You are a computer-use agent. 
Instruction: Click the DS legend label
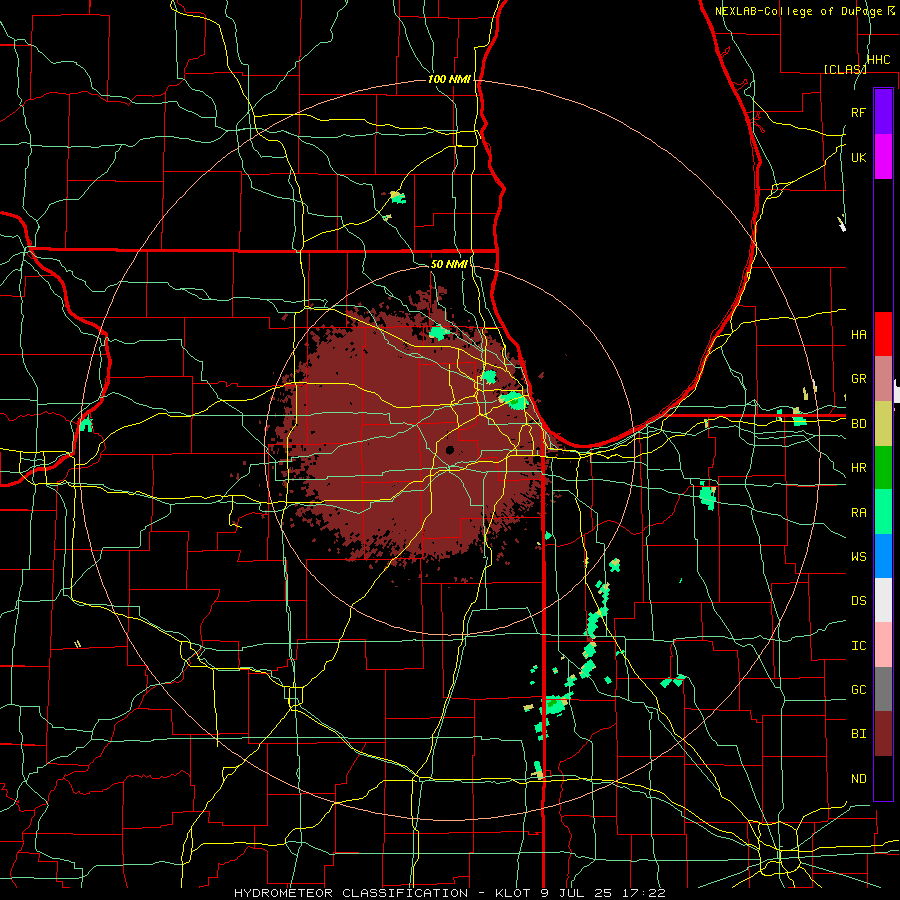click(x=858, y=601)
